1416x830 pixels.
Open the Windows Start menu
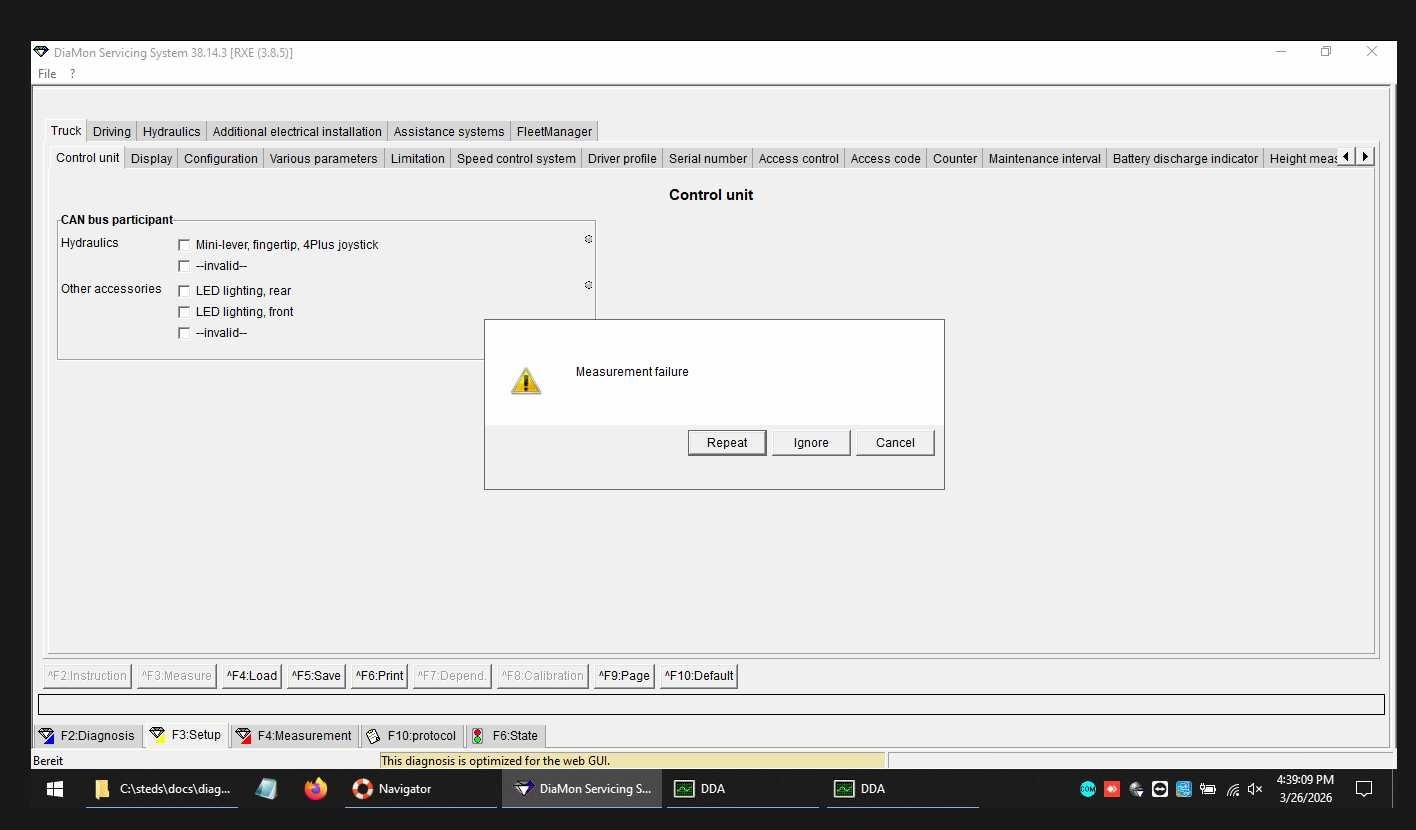tap(55, 789)
